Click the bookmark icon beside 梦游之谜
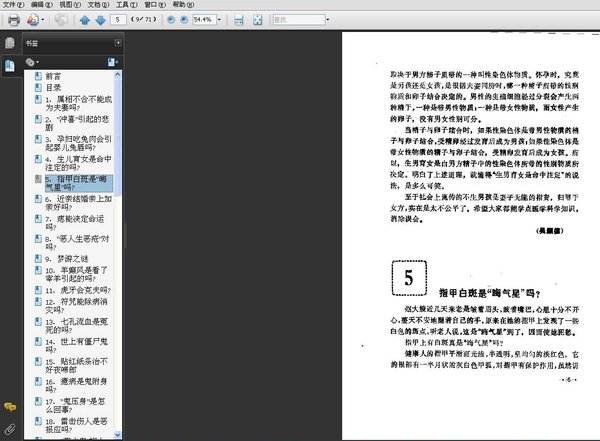600x441 pixels. (38, 258)
